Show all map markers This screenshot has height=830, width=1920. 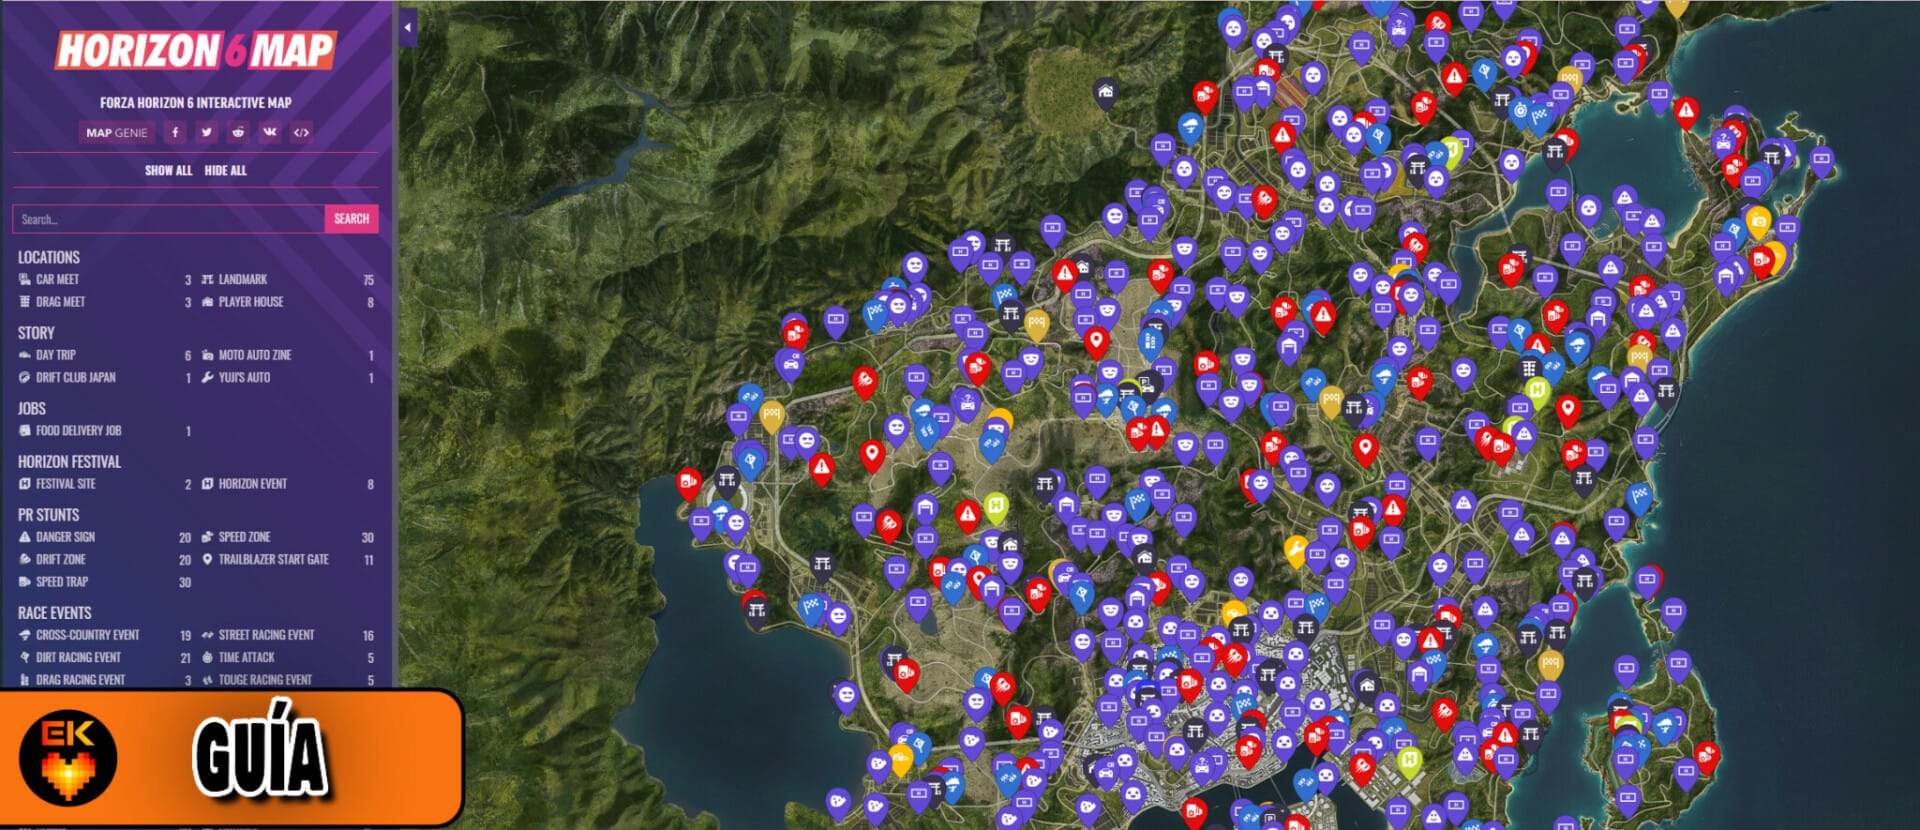(168, 171)
